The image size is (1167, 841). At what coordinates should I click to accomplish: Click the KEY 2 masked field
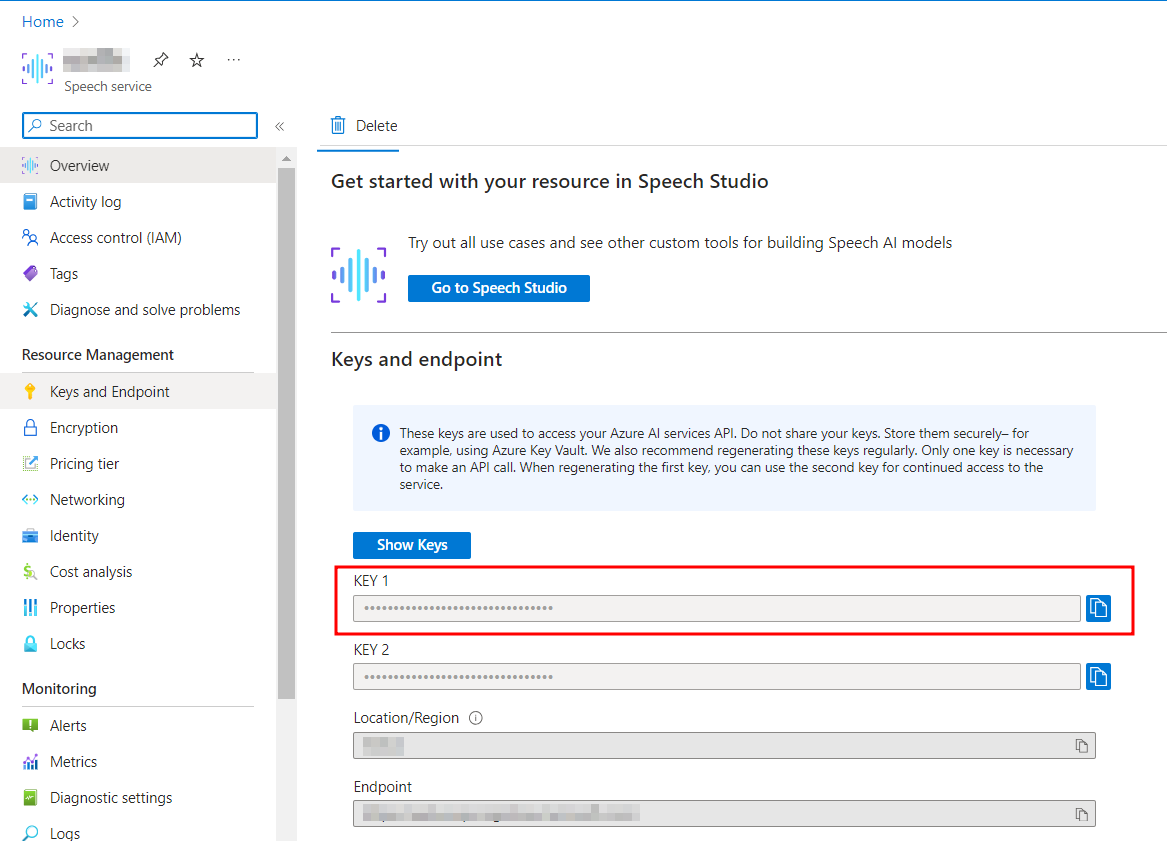coord(717,677)
